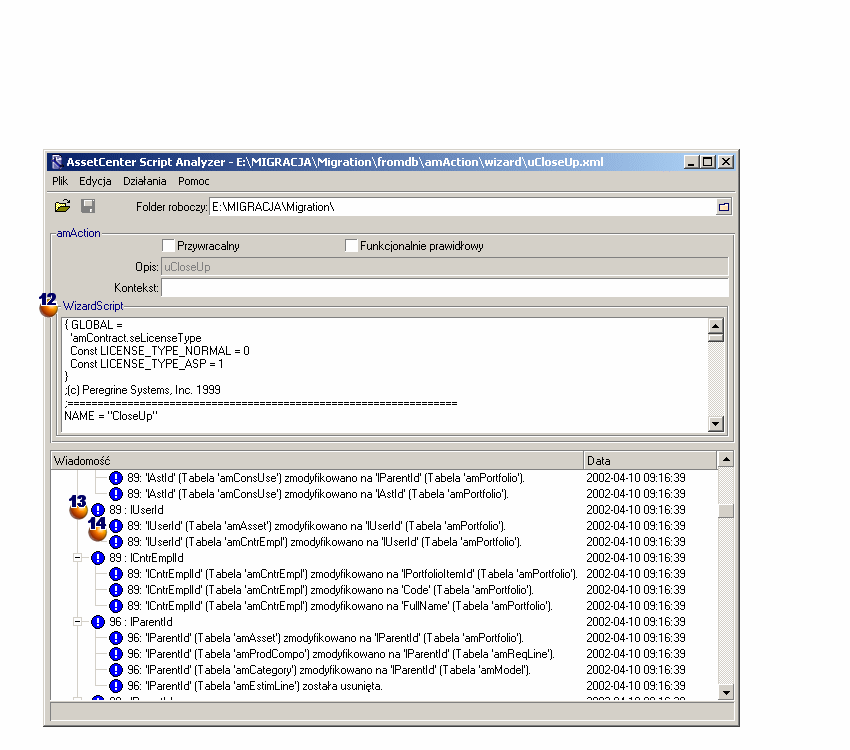Select the '96 : lParentId' tree row

pos(141,622)
